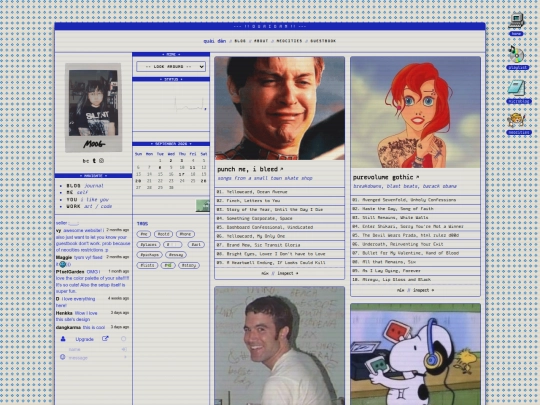Select September 11 on the calendar
Image resolution: width=540 pixels, height=405 pixels.
193,167
